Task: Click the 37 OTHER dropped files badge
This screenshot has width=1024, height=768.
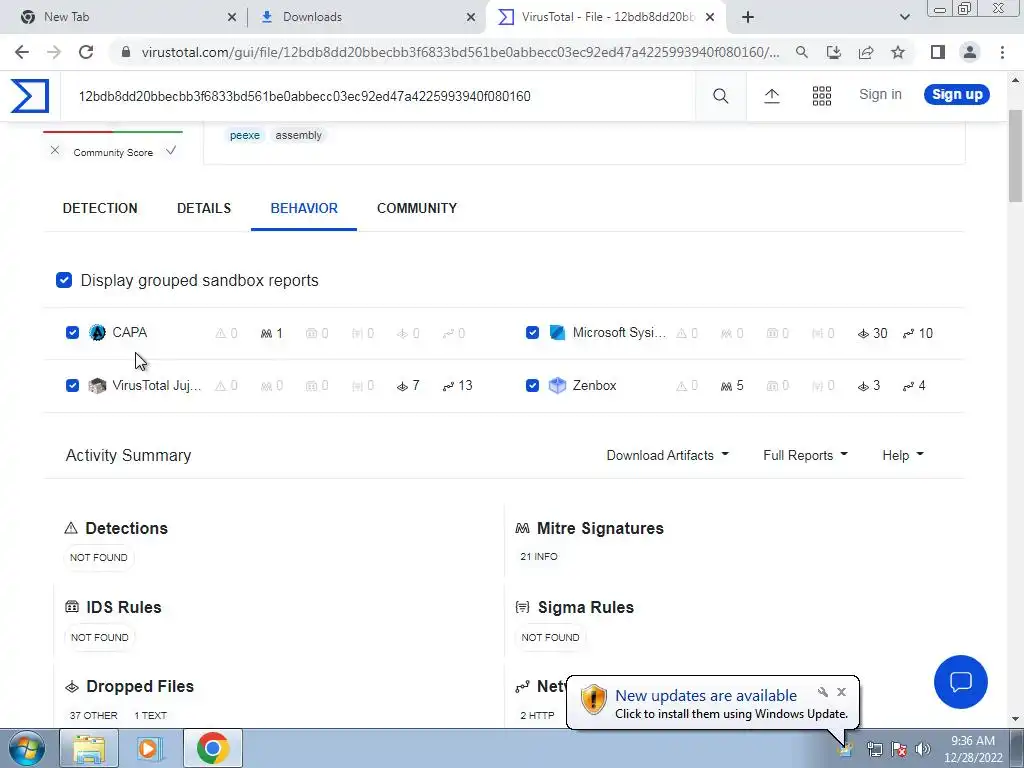Action: click(93, 715)
